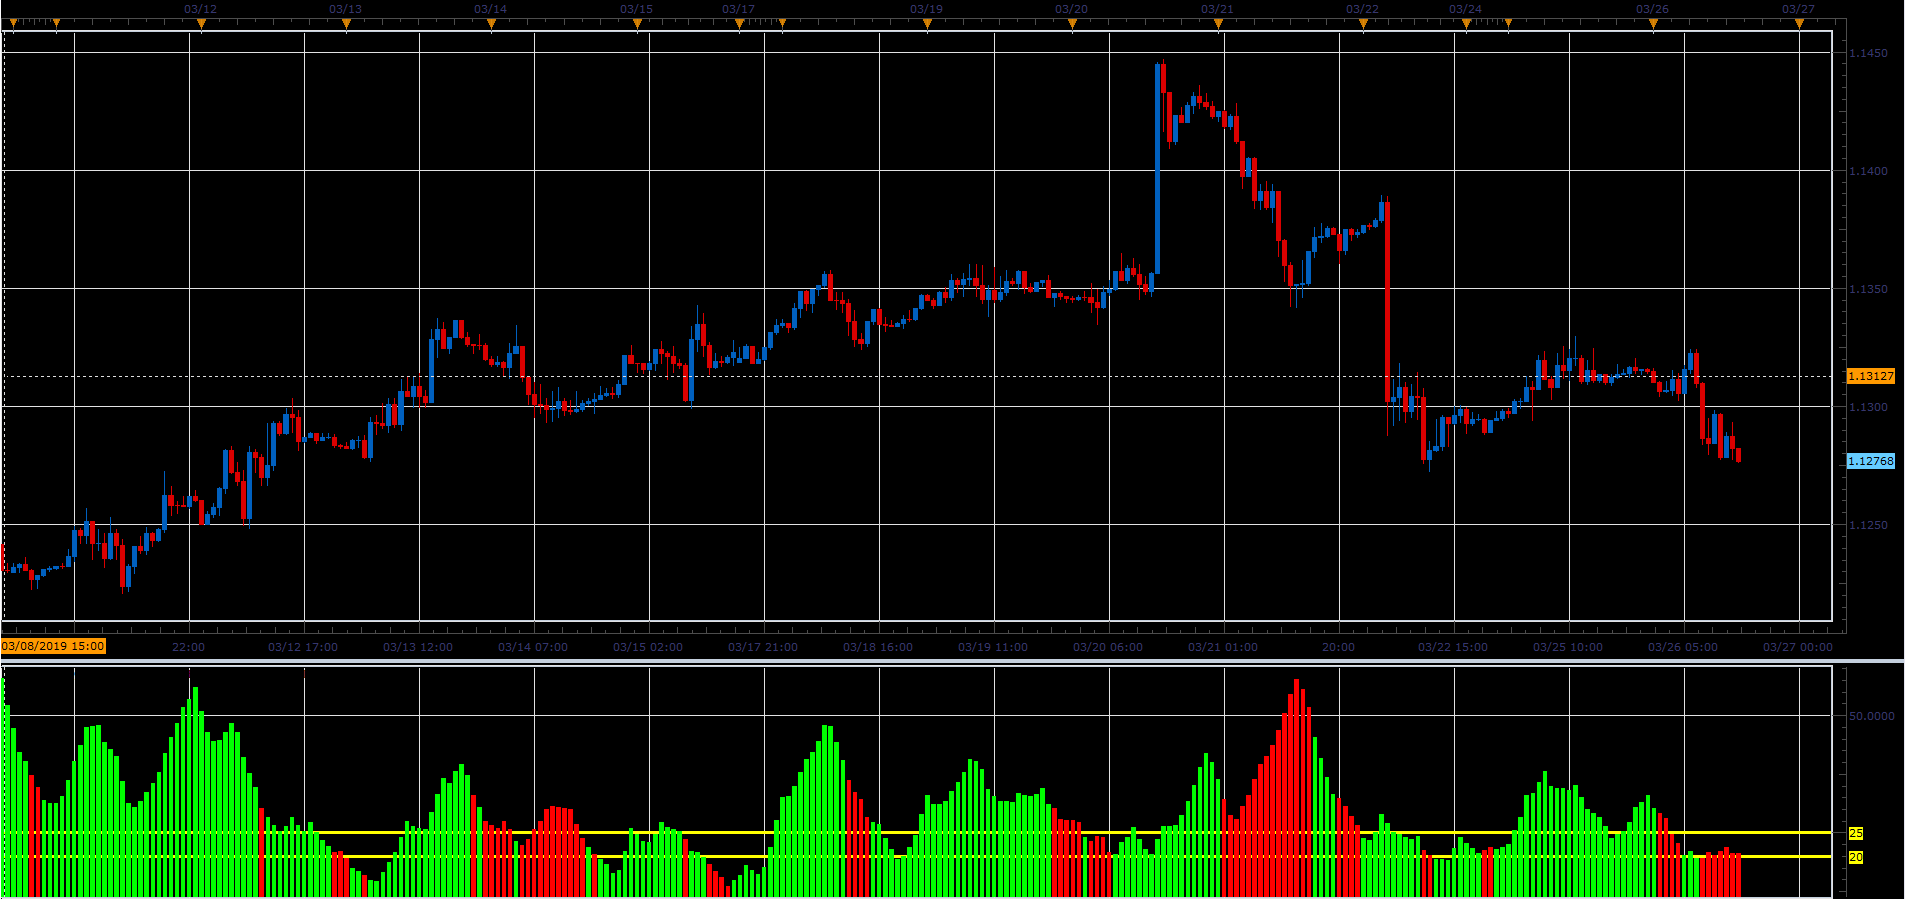
Task: Click the 03/17 date label on the top axis
Action: point(739,9)
